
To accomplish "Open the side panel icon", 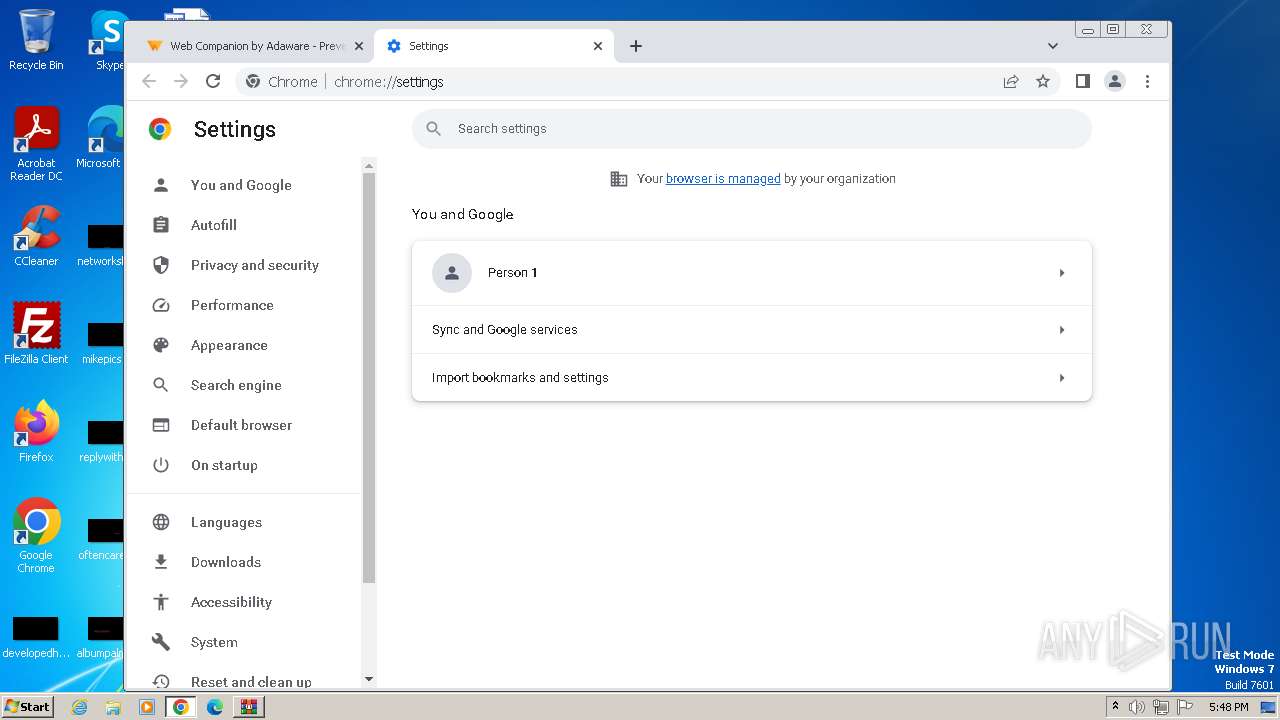I will click(1082, 82).
